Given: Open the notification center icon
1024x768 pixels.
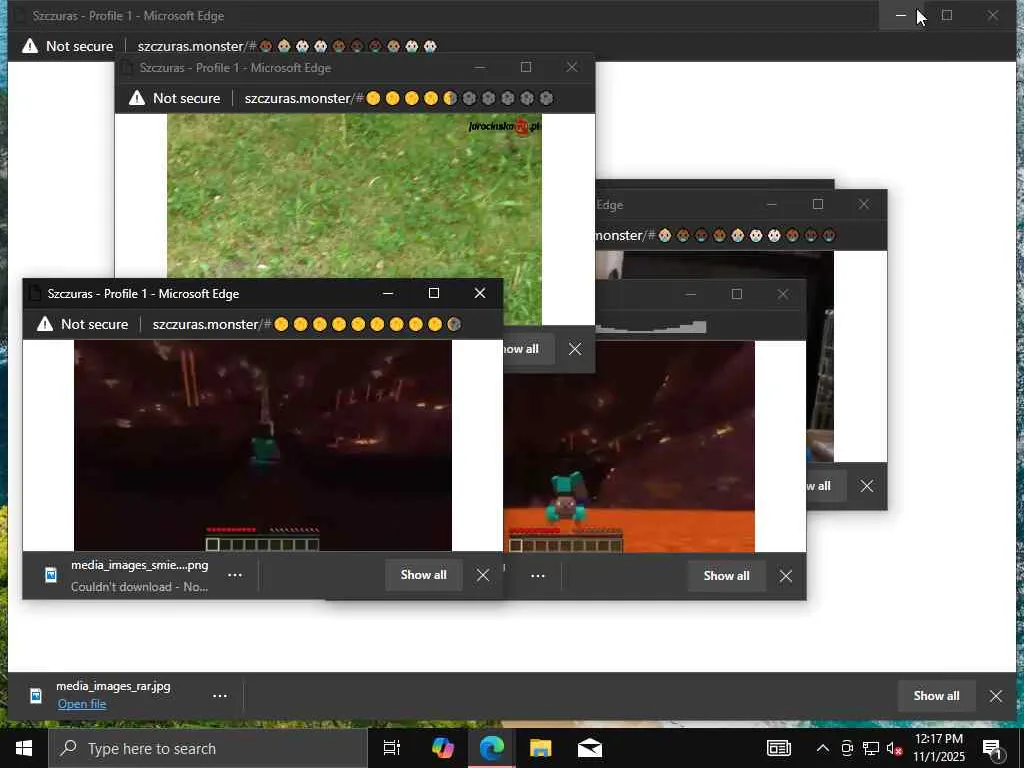Looking at the screenshot, I should (x=992, y=749).
